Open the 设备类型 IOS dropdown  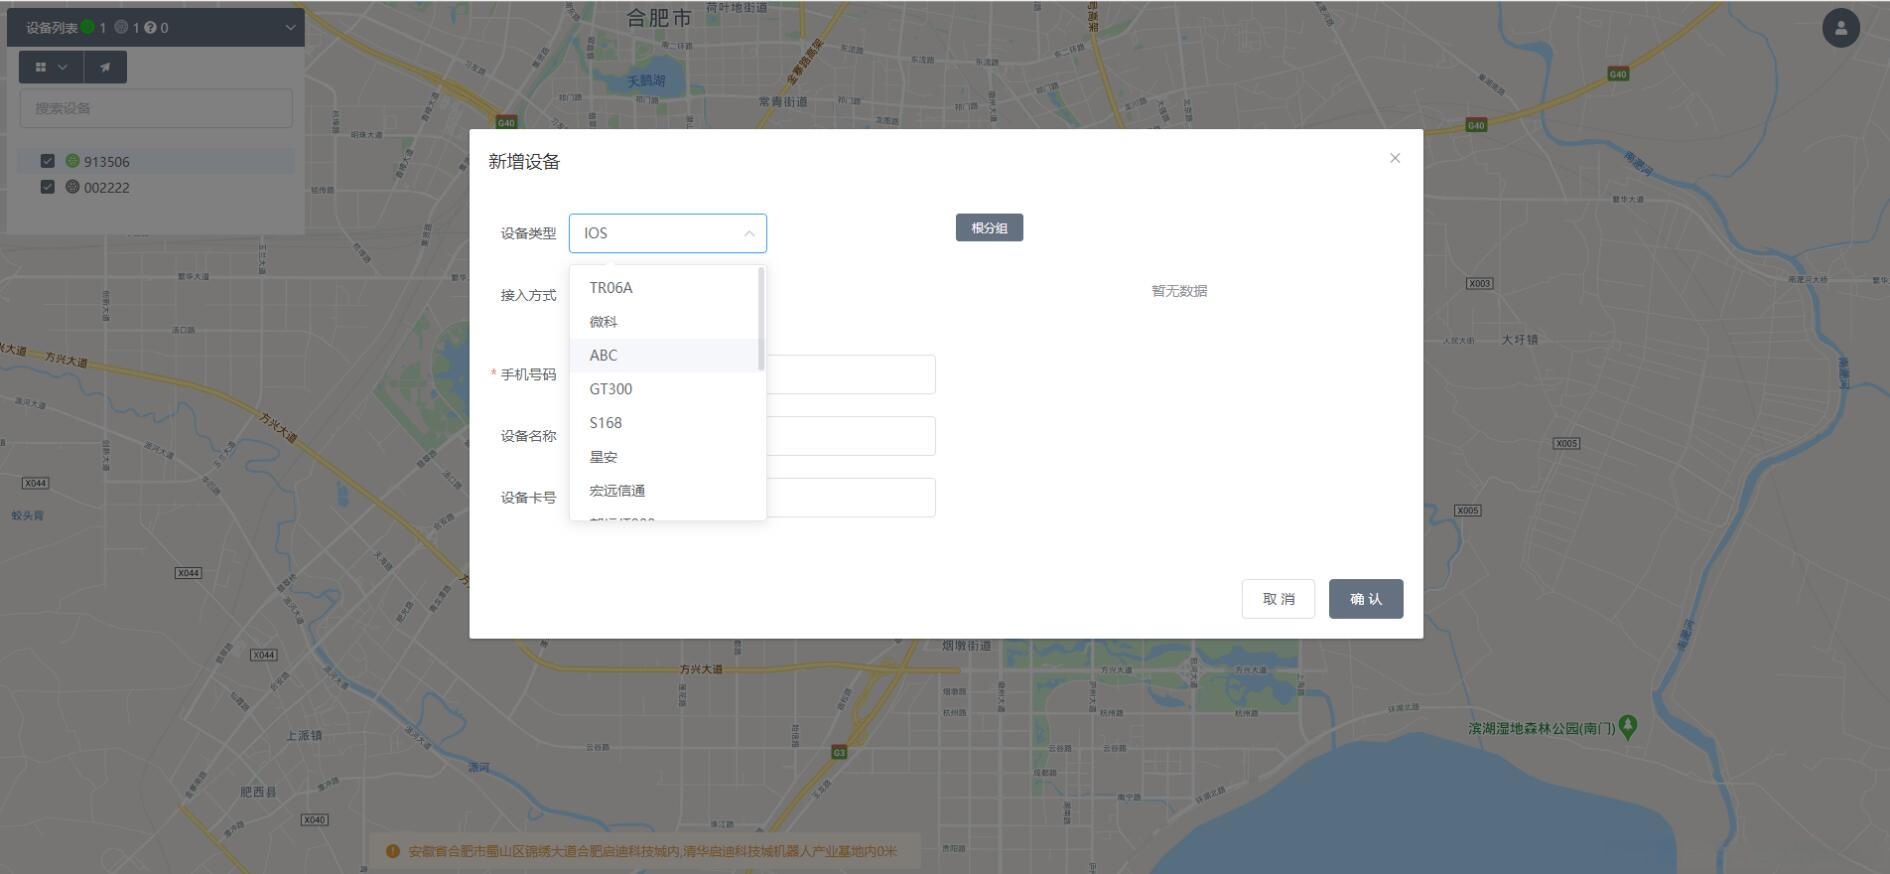(x=667, y=233)
